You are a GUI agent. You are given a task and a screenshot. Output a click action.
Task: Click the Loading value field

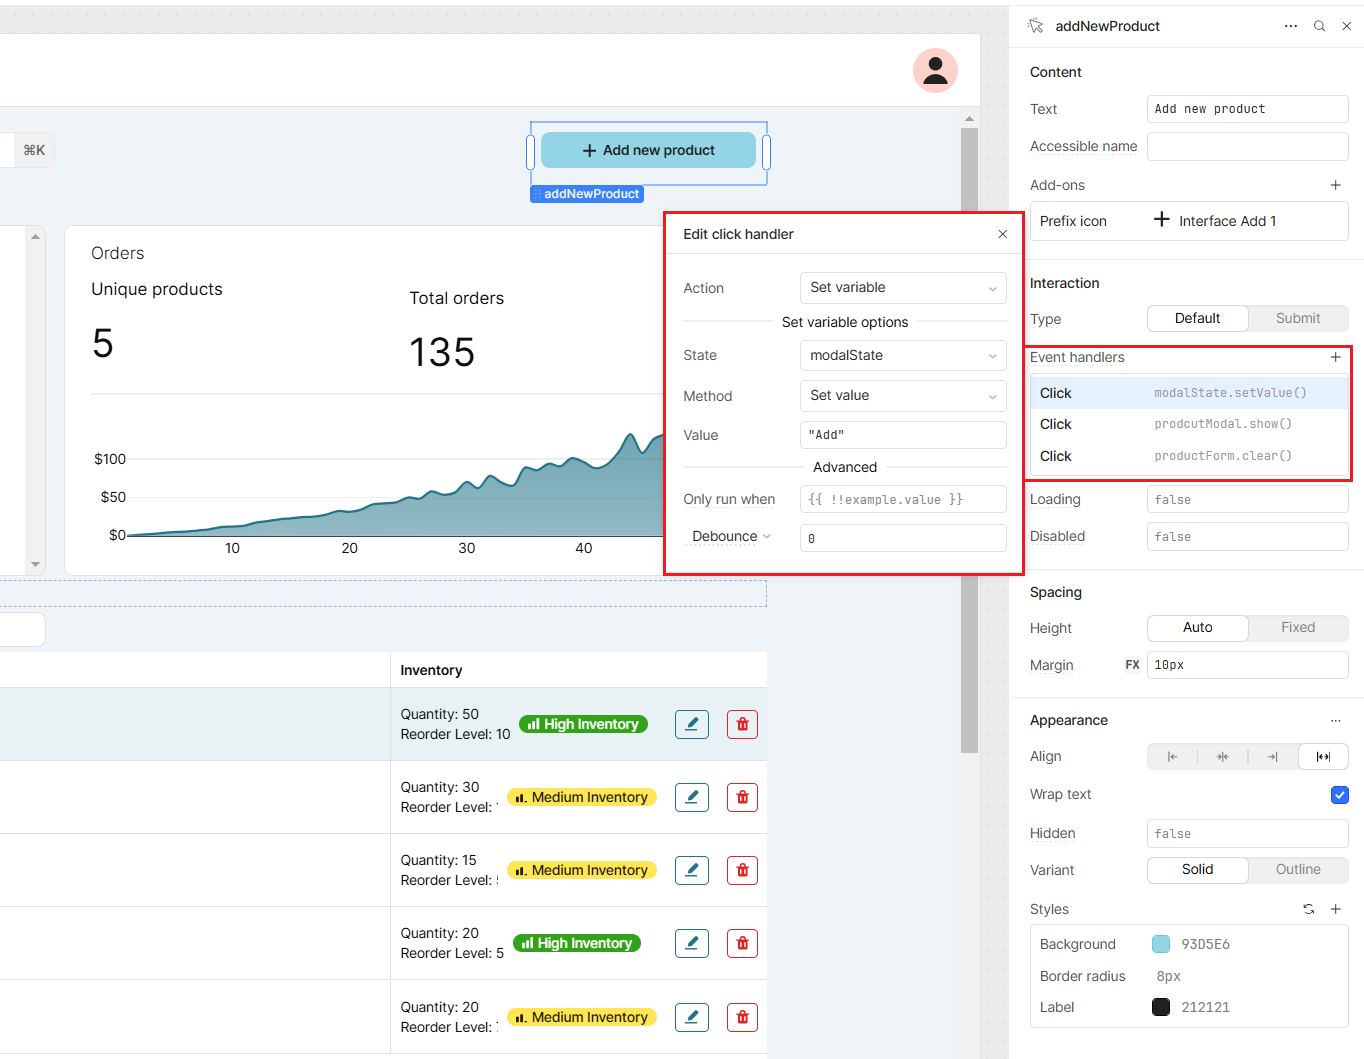point(1247,500)
